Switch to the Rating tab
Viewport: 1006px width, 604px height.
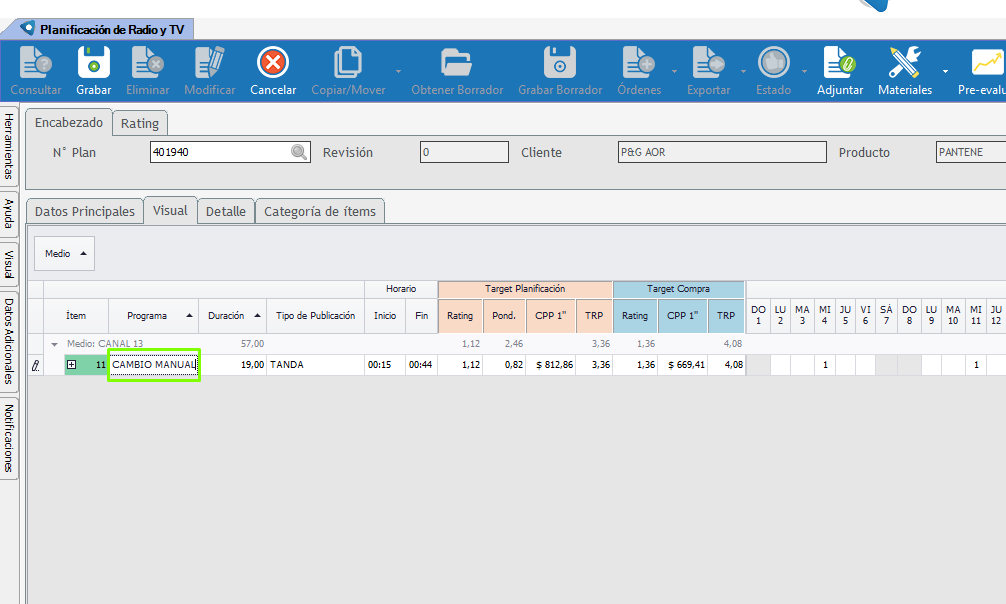point(140,123)
